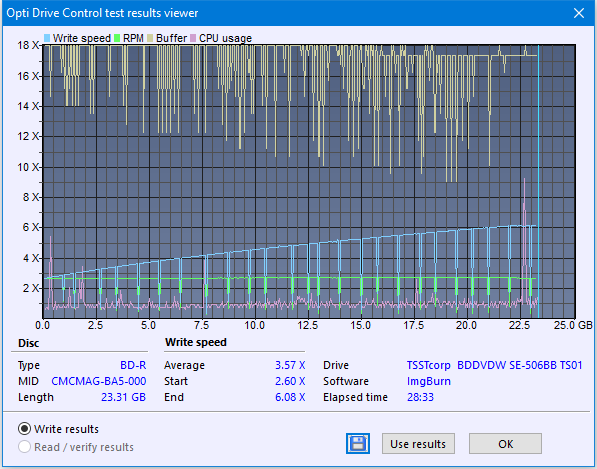Click the Elapsed time label
597x469 pixels.
coord(355,397)
